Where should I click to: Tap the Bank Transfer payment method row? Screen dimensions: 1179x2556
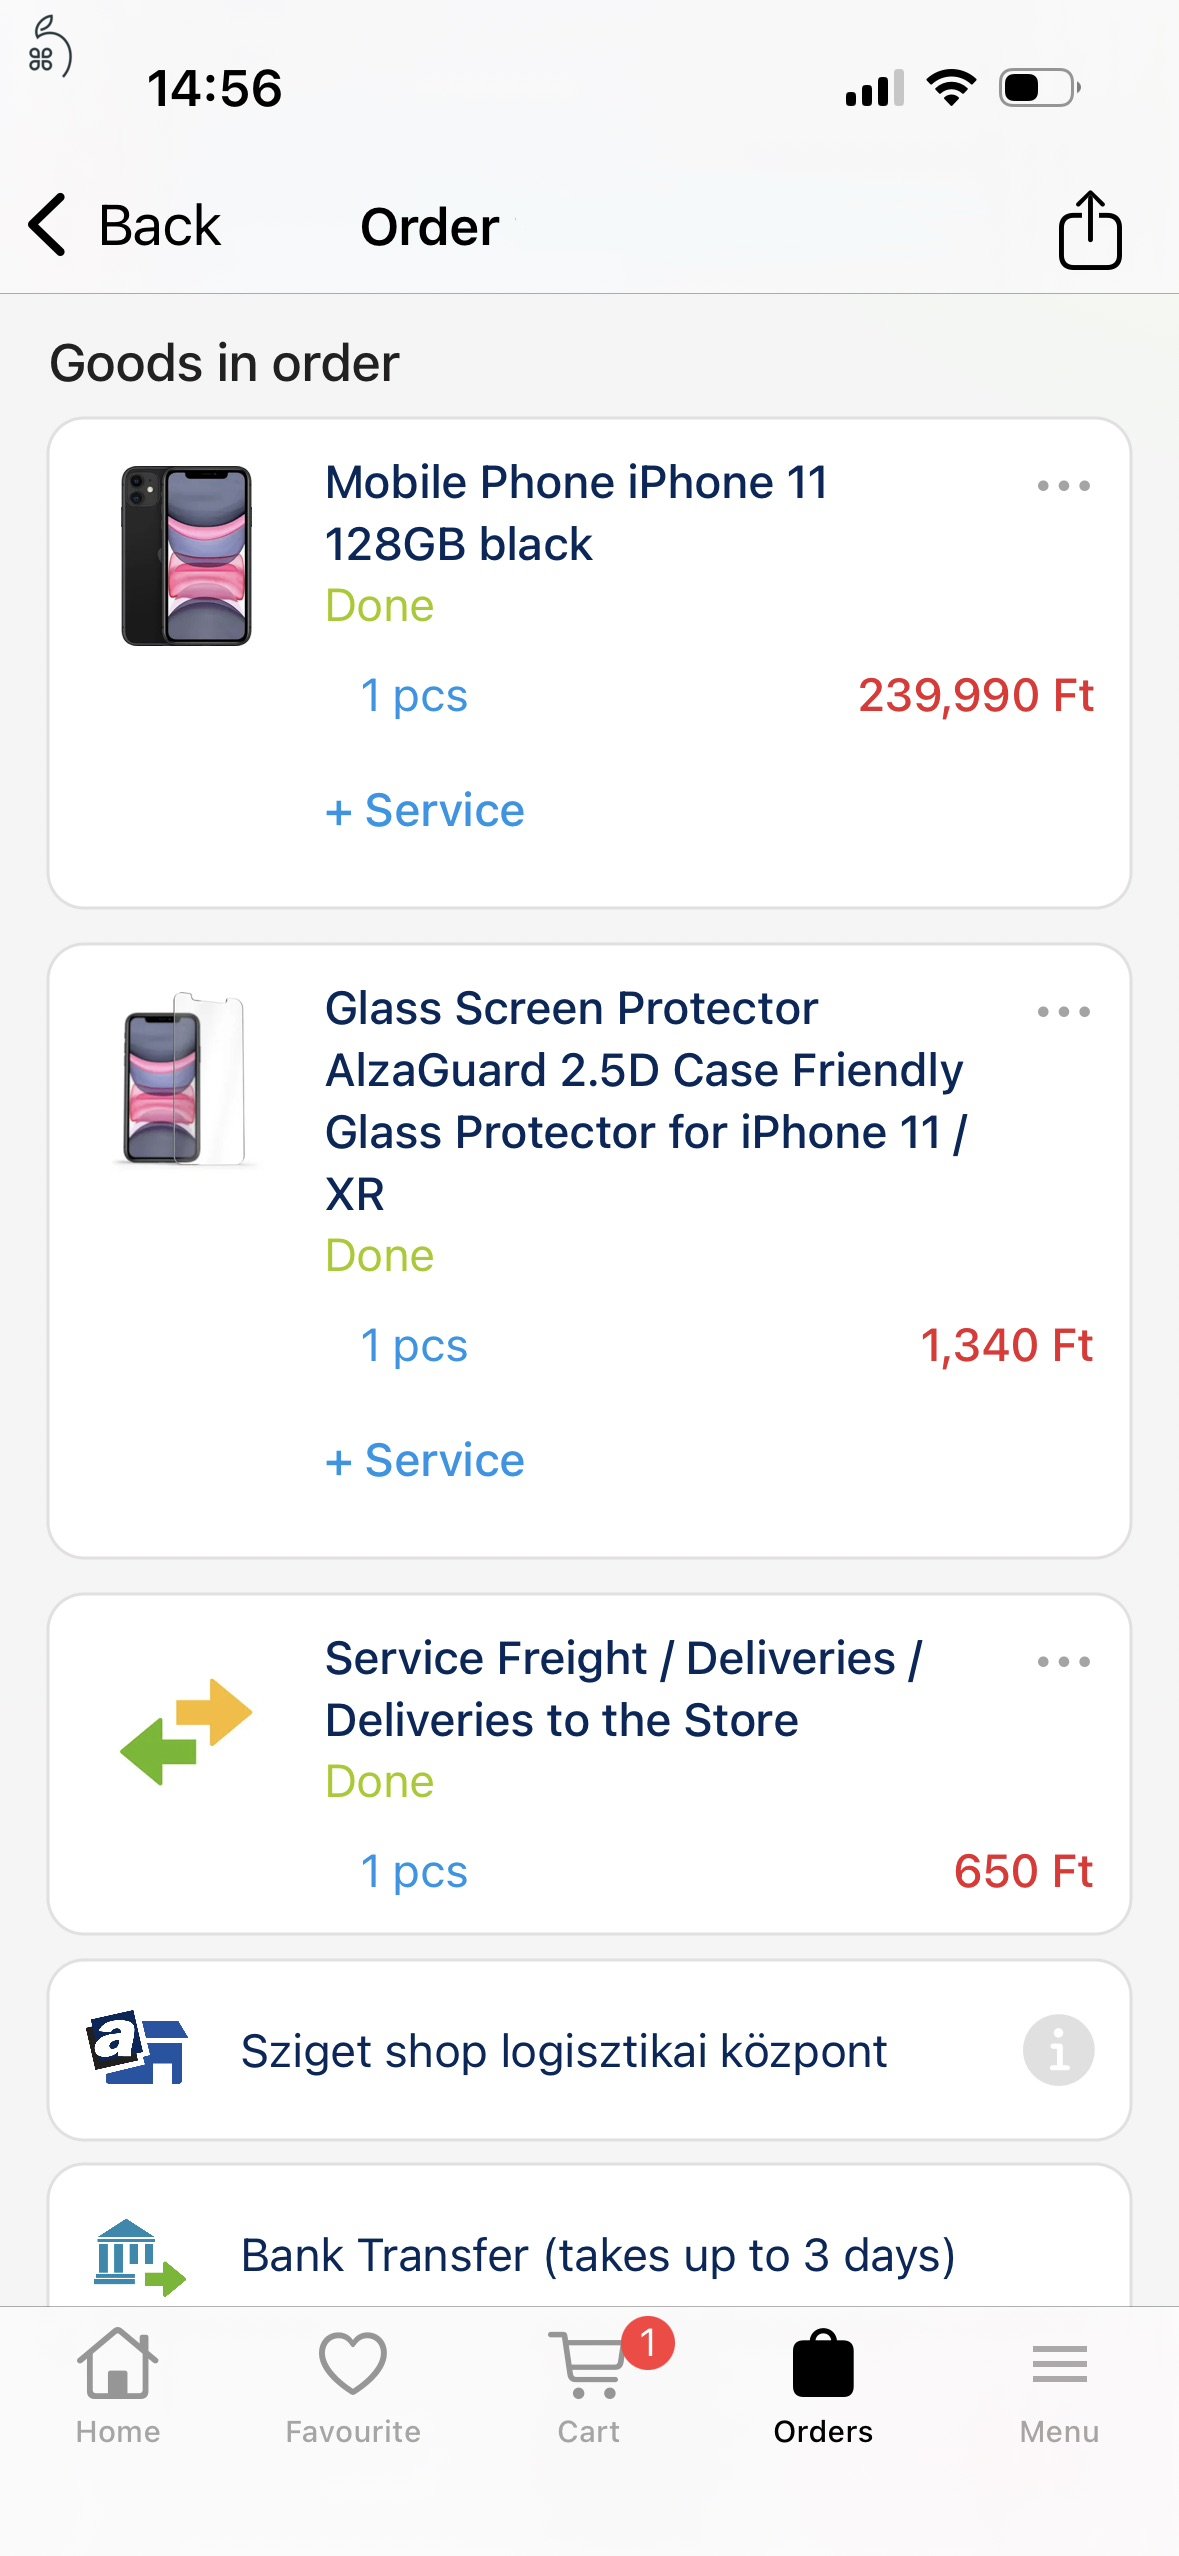[x=597, y=2255]
